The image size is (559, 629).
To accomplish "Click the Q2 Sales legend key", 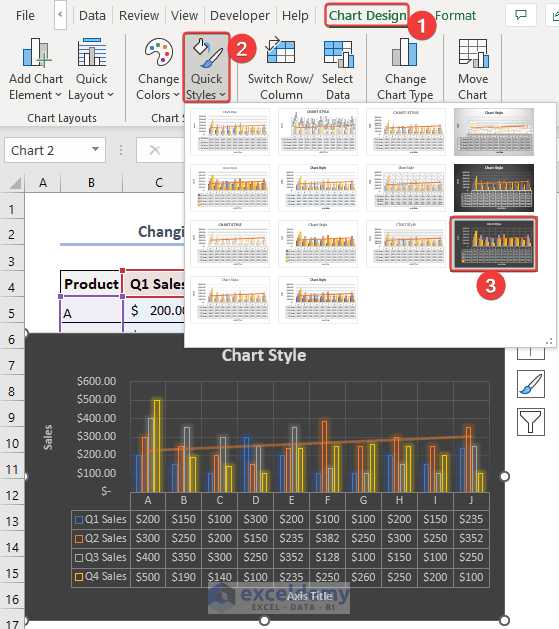I will pyautogui.click(x=79, y=539).
